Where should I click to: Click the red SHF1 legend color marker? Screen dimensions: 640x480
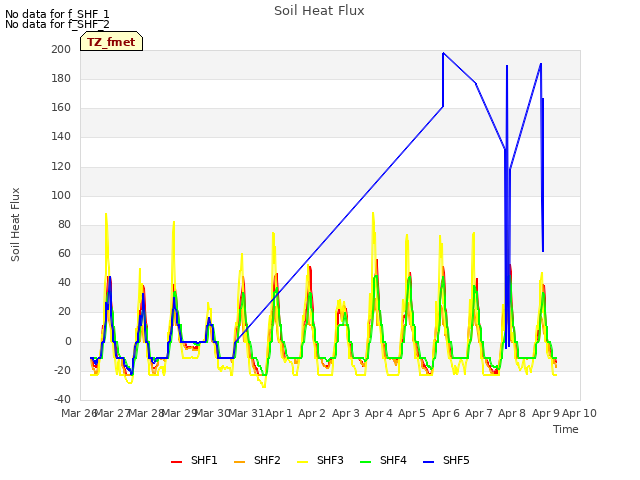point(176,462)
